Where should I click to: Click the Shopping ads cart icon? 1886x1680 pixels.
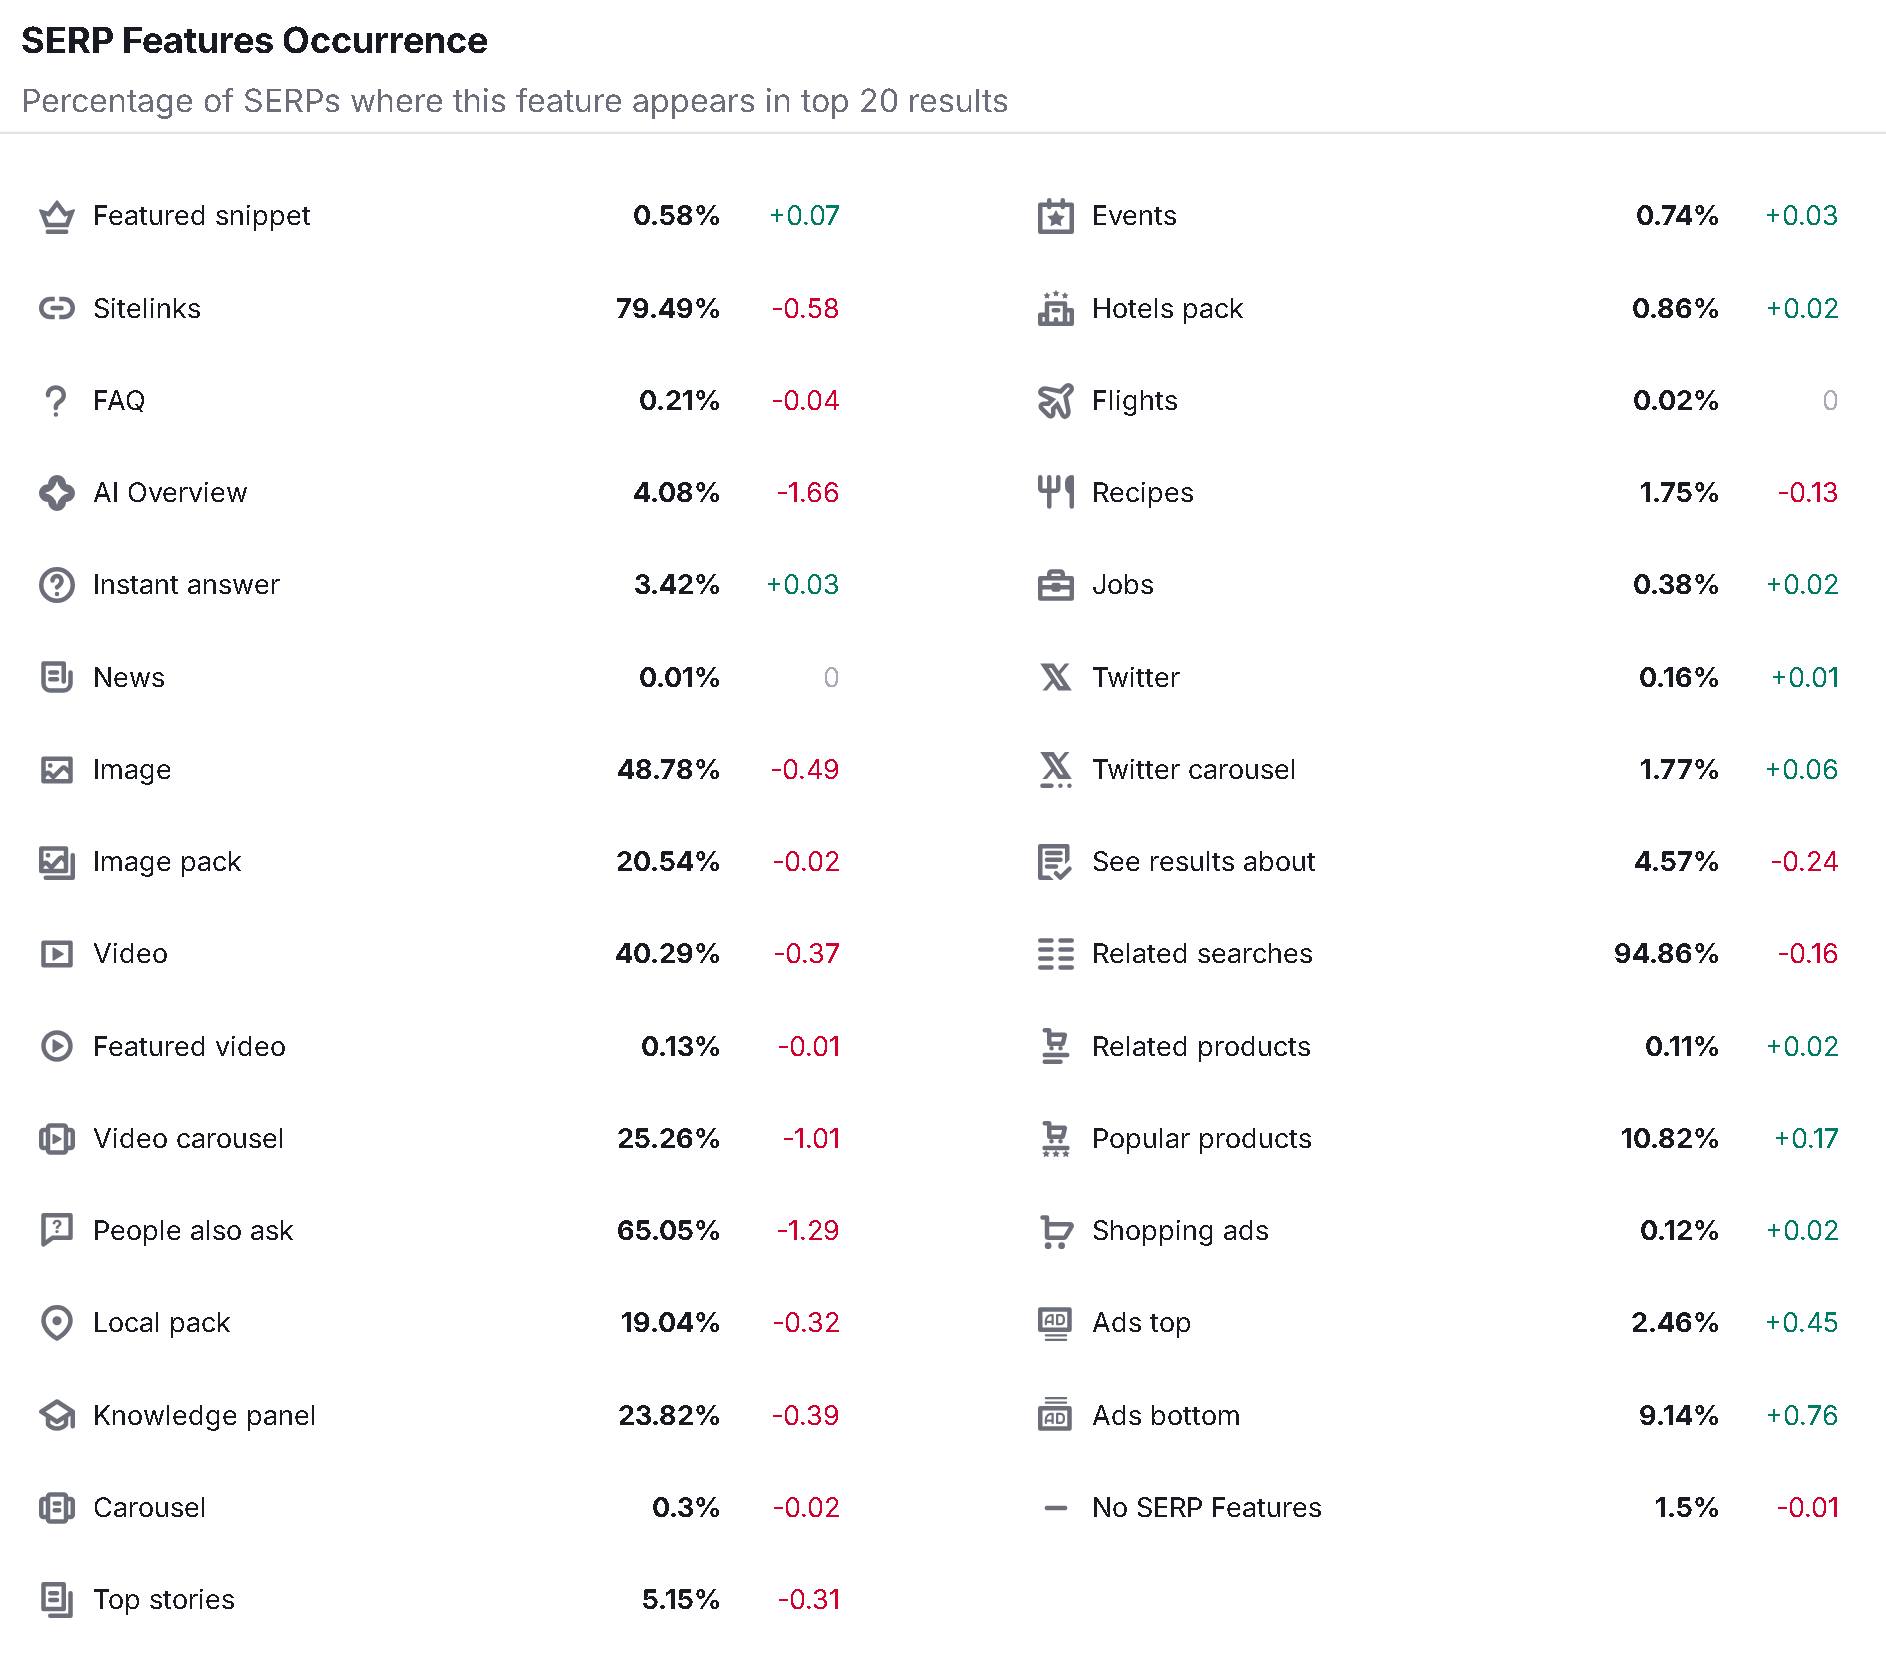coord(1055,1231)
